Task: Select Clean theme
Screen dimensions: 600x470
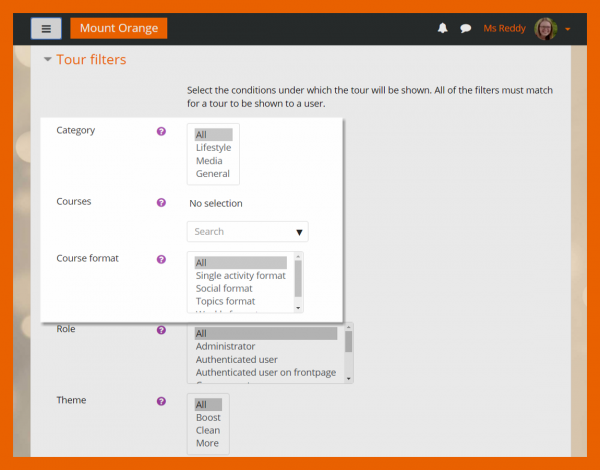Action: pyautogui.click(x=208, y=430)
